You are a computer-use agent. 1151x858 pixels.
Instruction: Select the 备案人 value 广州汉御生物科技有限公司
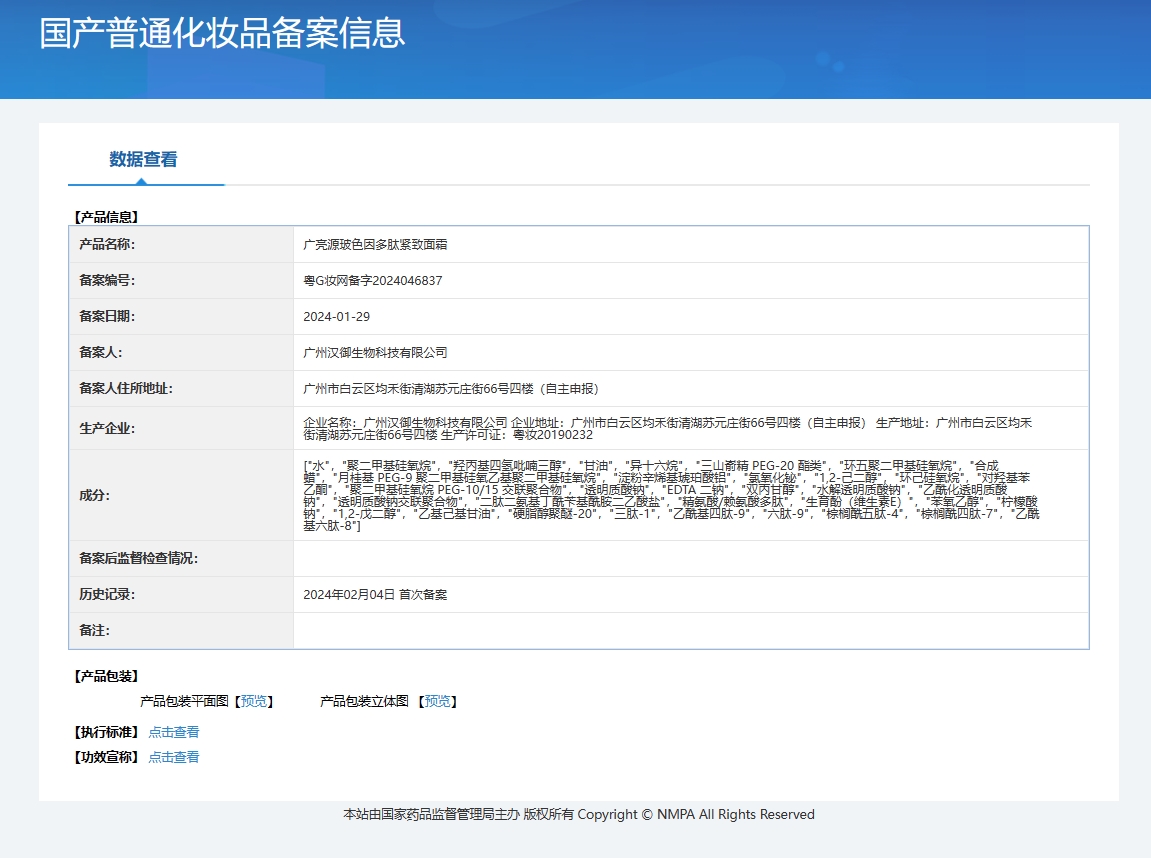coord(375,353)
